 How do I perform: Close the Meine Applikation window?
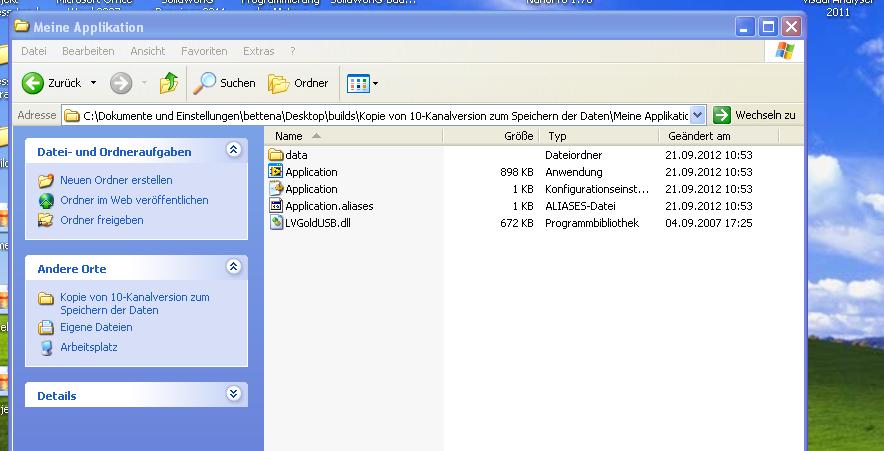pos(791,26)
